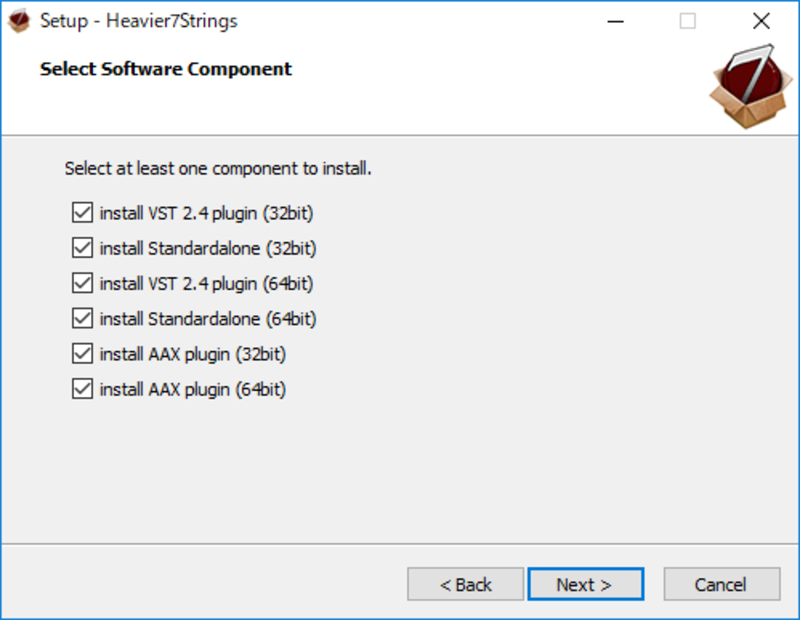This screenshot has height=620, width=800.
Task: Uncheck install VST 2.4 plugin (32bit) checkbox
Action: pyautogui.click(x=82, y=213)
